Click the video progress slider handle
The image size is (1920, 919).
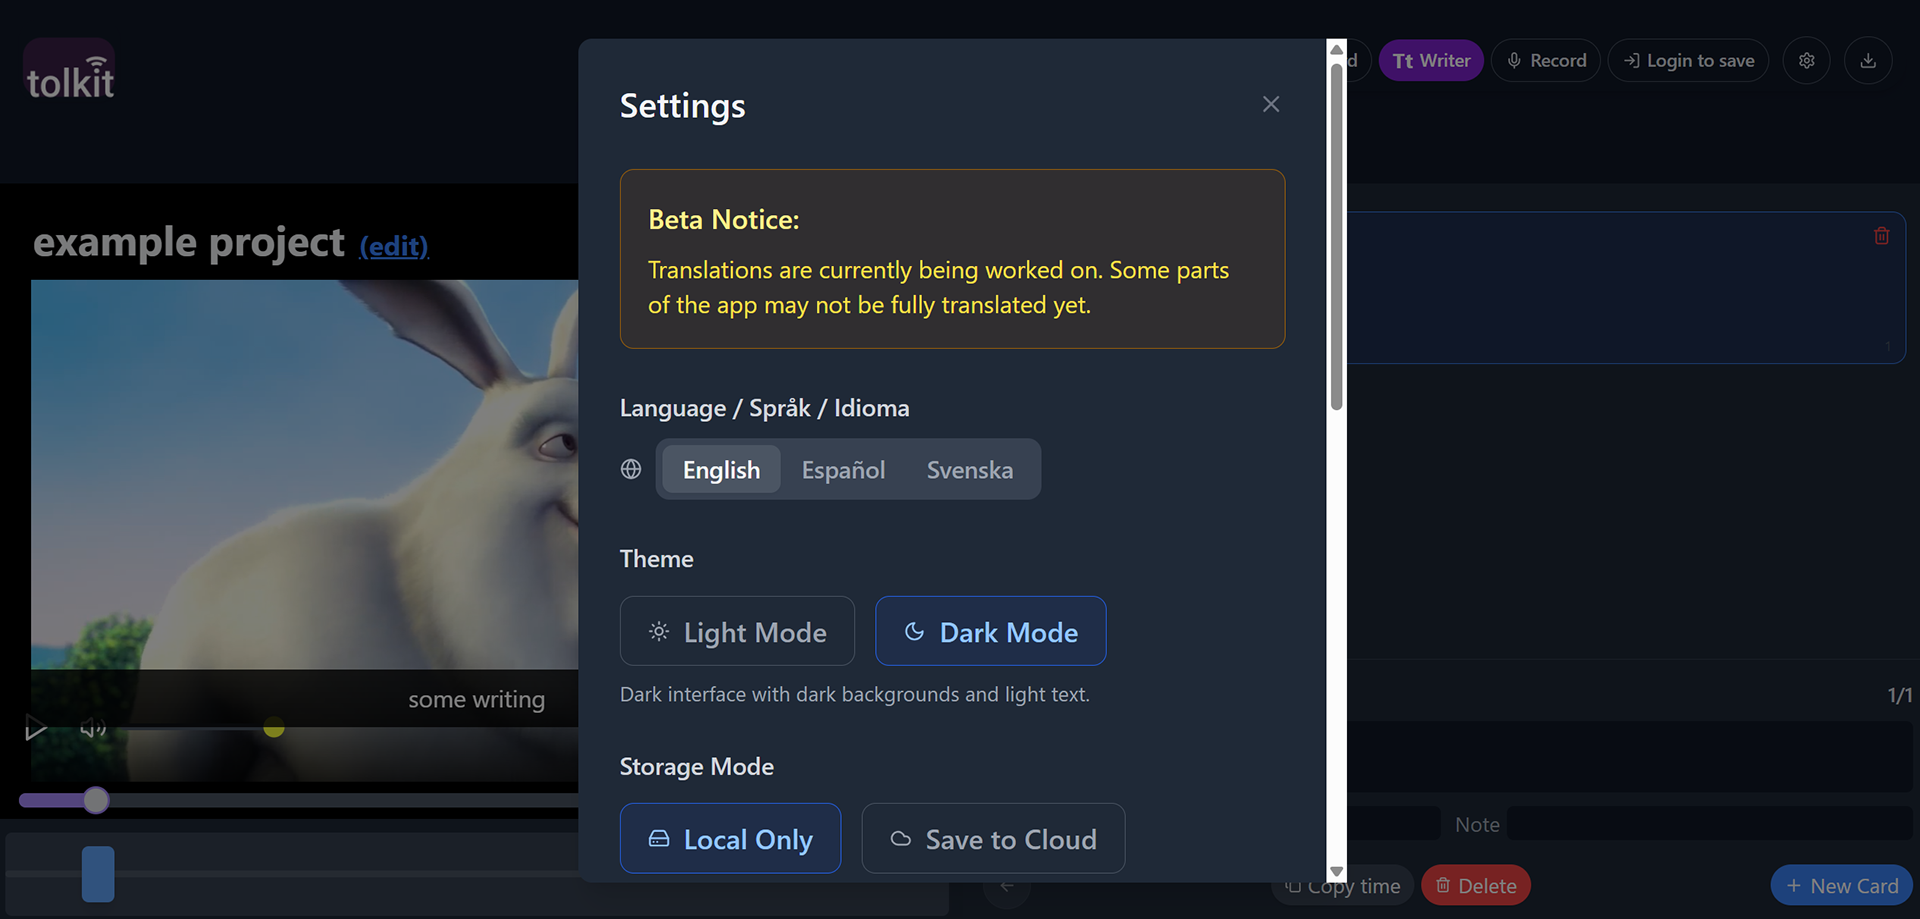point(96,800)
